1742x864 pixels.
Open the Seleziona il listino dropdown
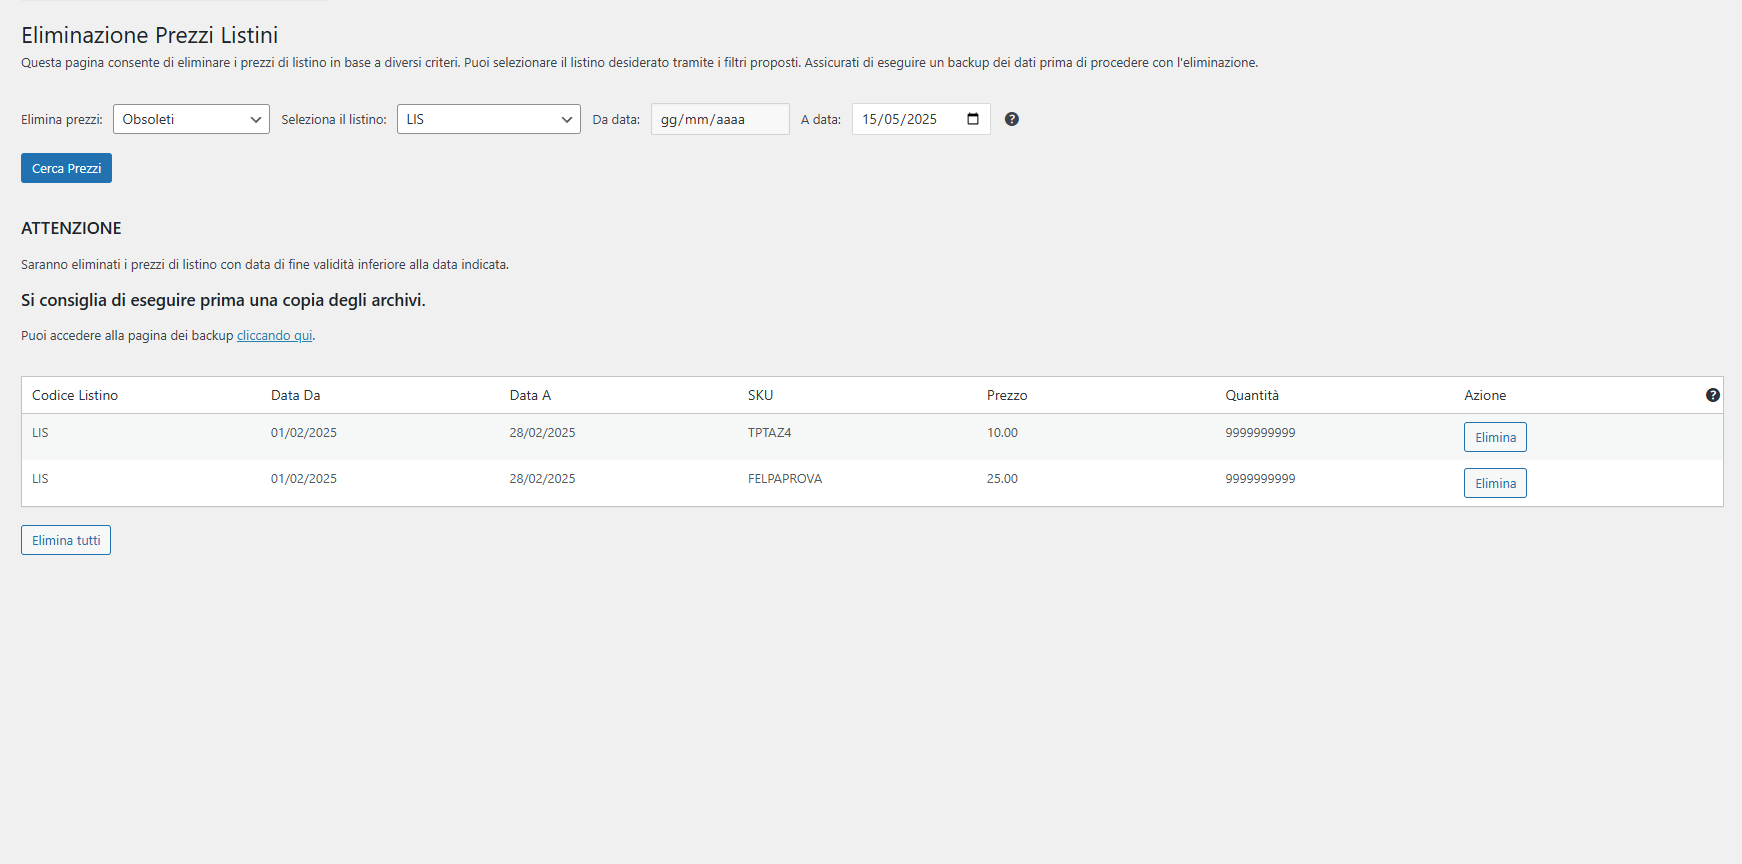[489, 119]
